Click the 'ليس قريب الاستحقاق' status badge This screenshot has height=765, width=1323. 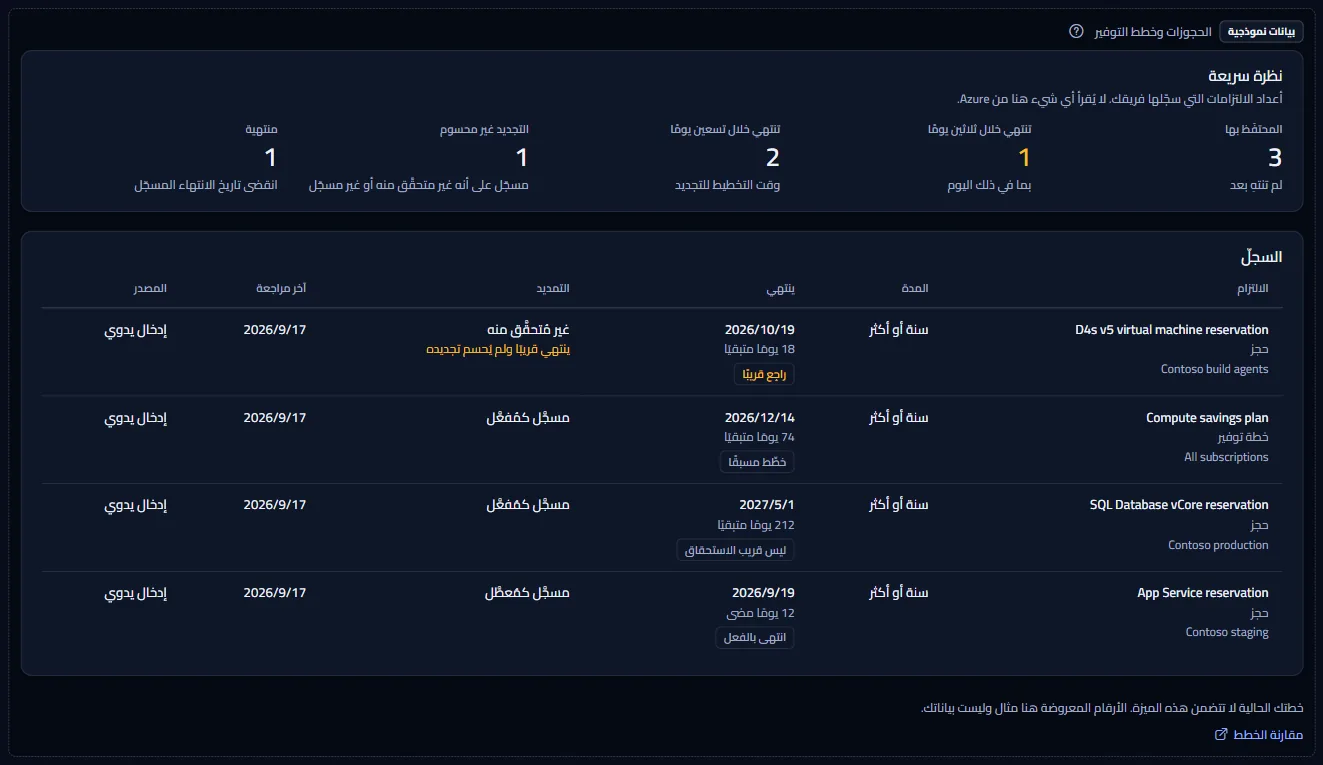(735, 550)
